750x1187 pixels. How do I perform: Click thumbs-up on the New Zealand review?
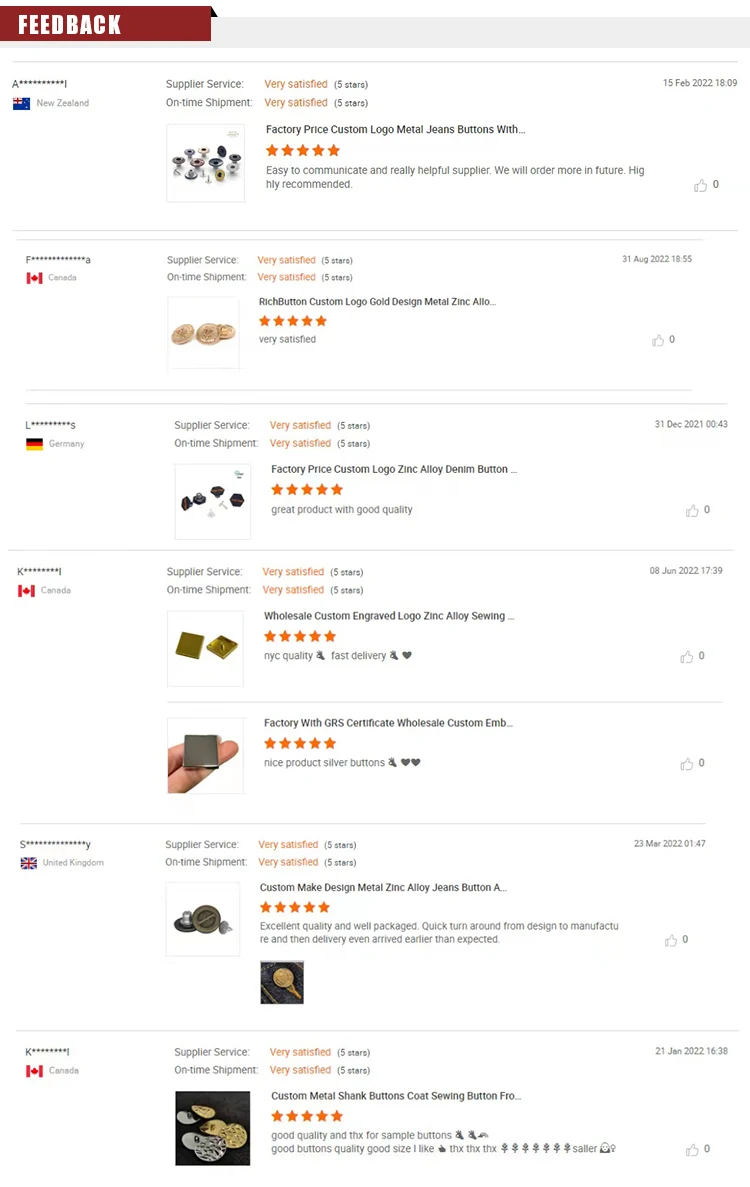click(x=700, y=185)
